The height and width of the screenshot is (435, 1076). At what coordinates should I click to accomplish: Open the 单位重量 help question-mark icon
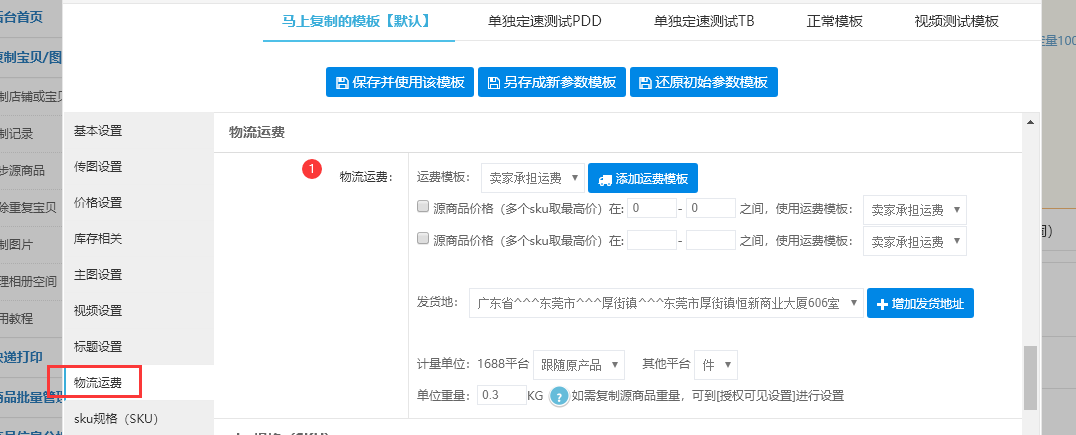pyautogui.click(x=559, y=397)
